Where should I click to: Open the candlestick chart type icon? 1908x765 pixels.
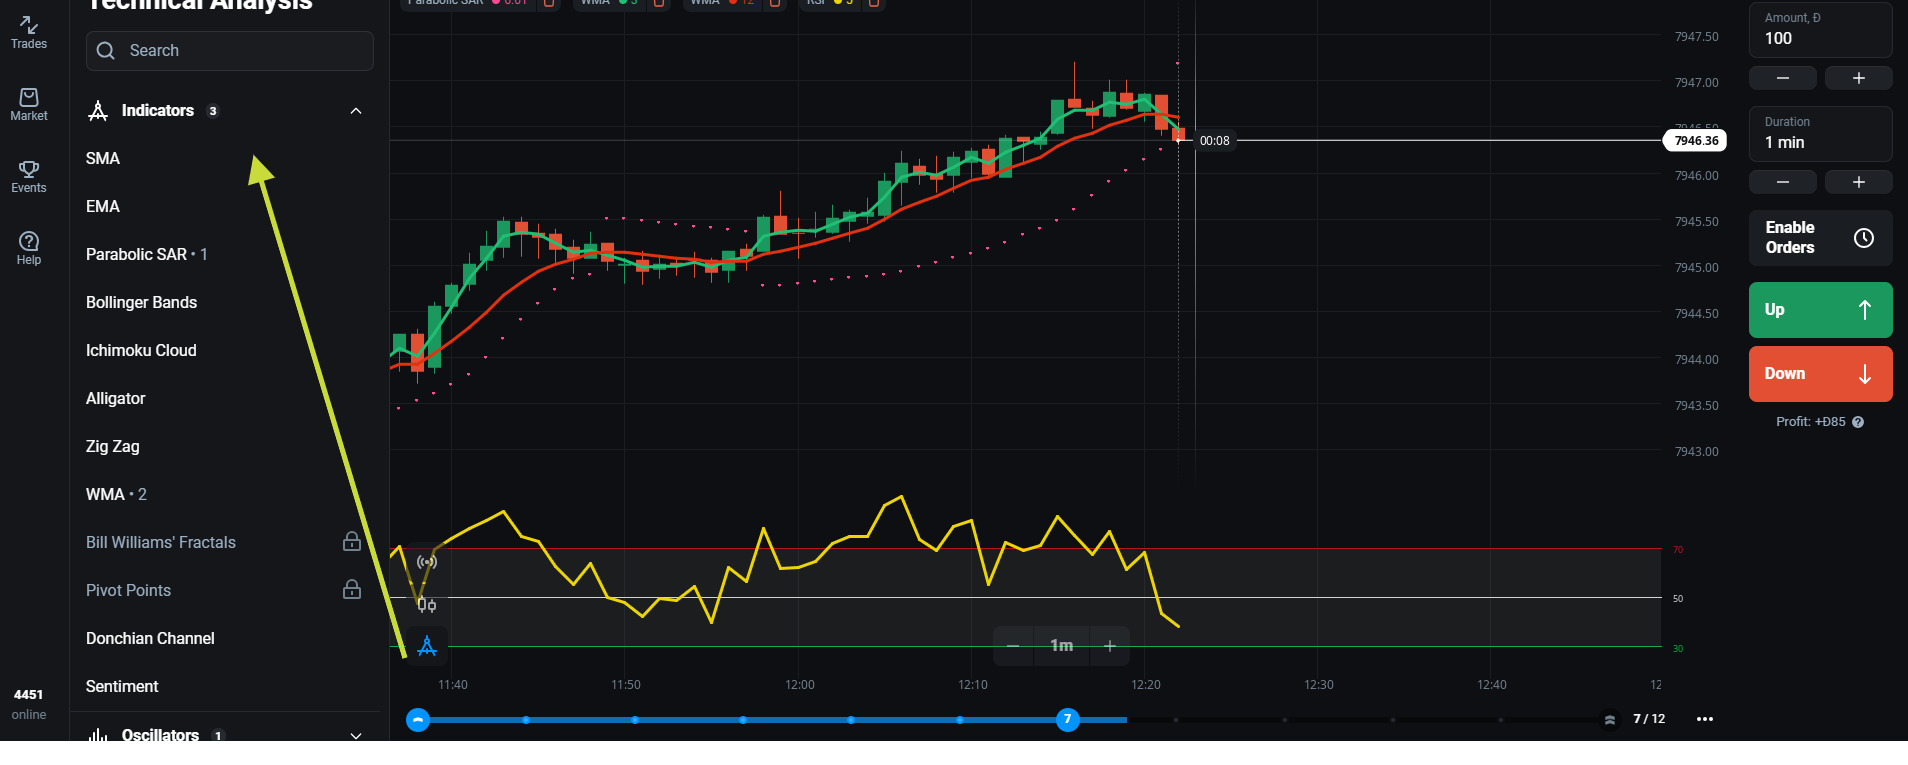click(427, 604)
